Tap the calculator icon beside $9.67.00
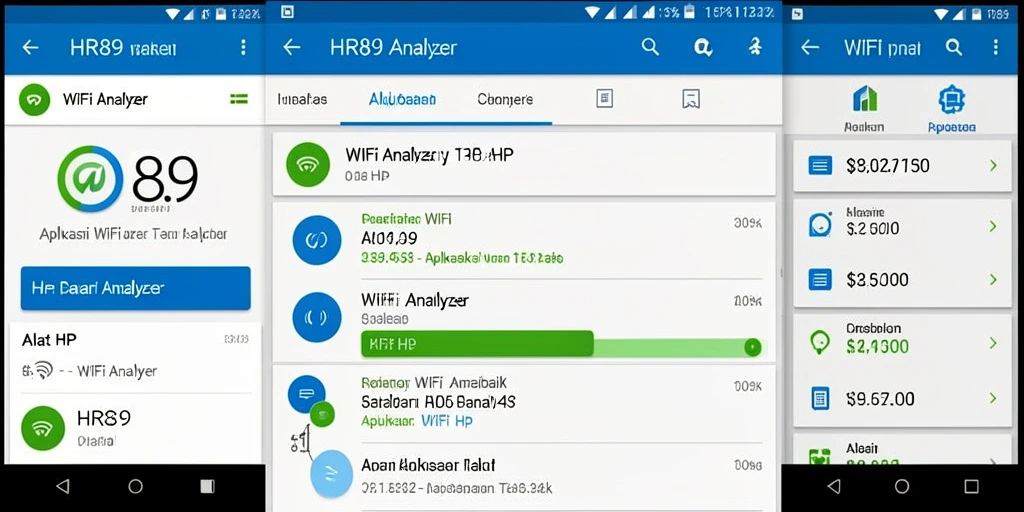 [820, 398]
